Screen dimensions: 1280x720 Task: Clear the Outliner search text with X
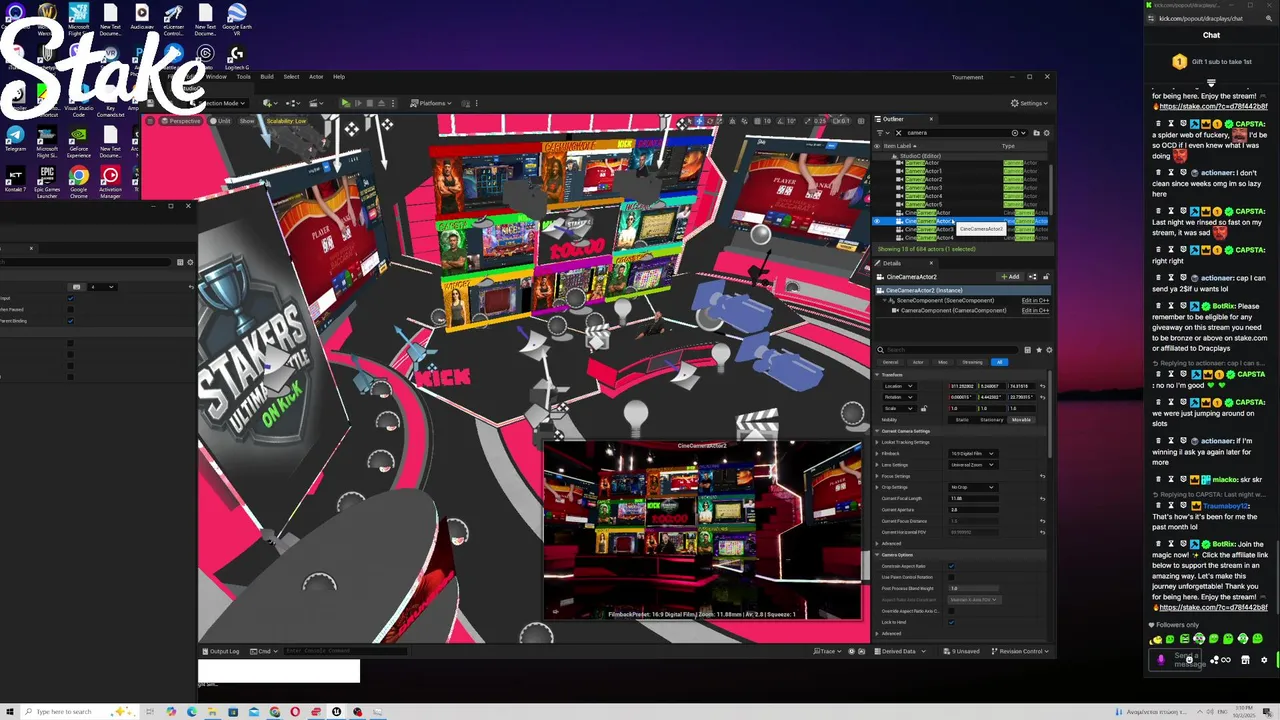[x=899, y=133]
